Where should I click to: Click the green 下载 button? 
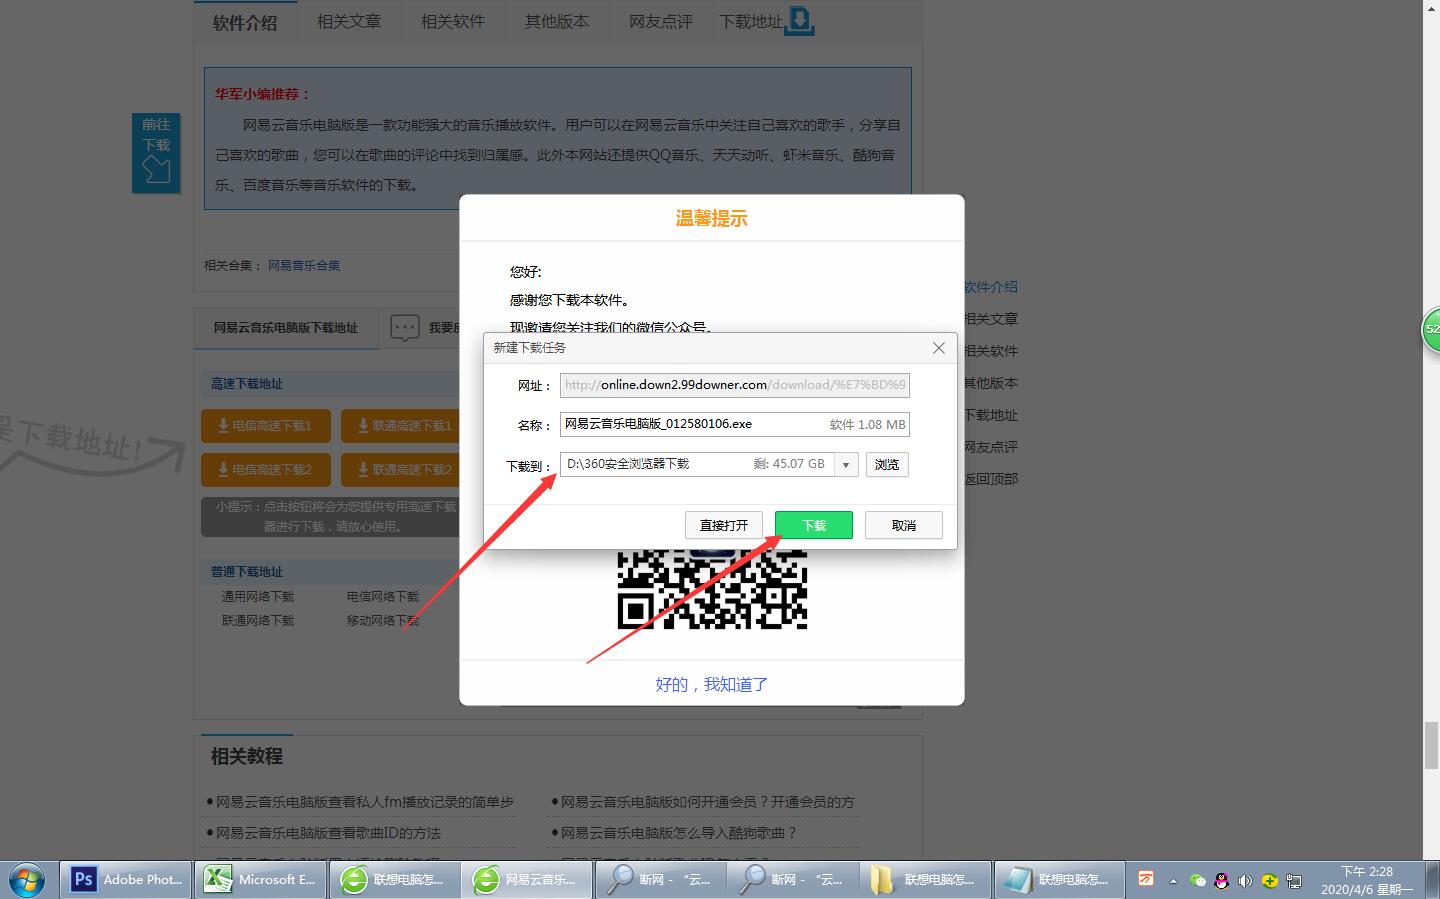click(813, 525)
